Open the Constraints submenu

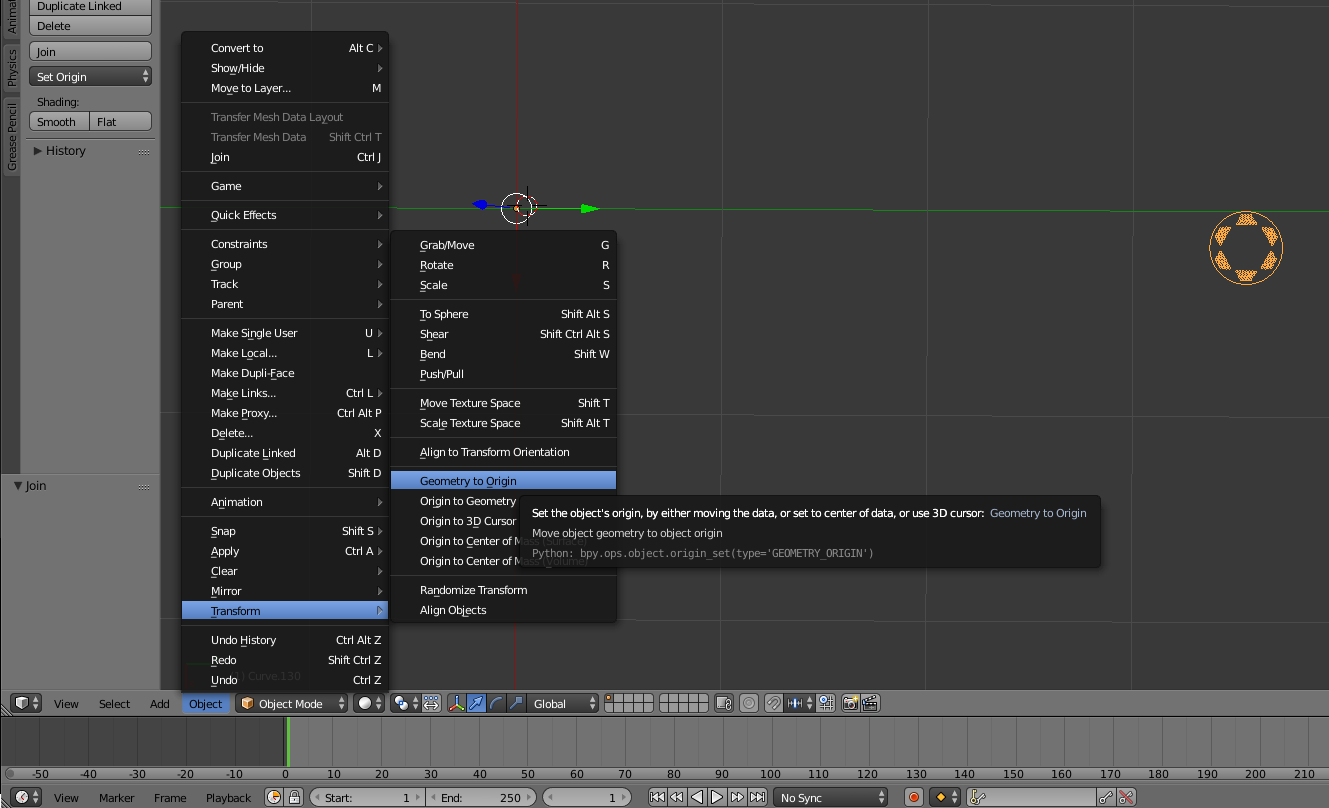click(285, 244)
